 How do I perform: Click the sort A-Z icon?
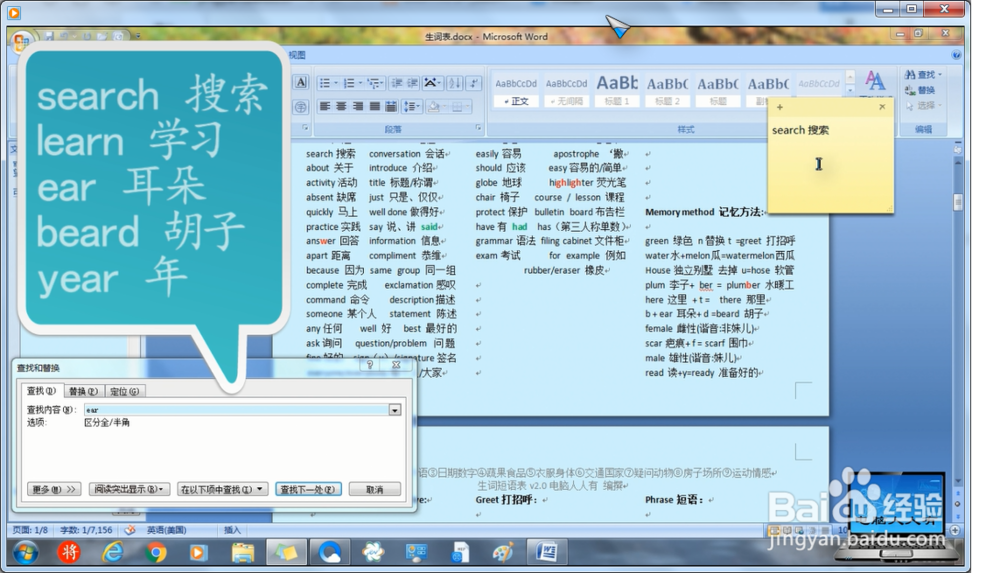455,83
